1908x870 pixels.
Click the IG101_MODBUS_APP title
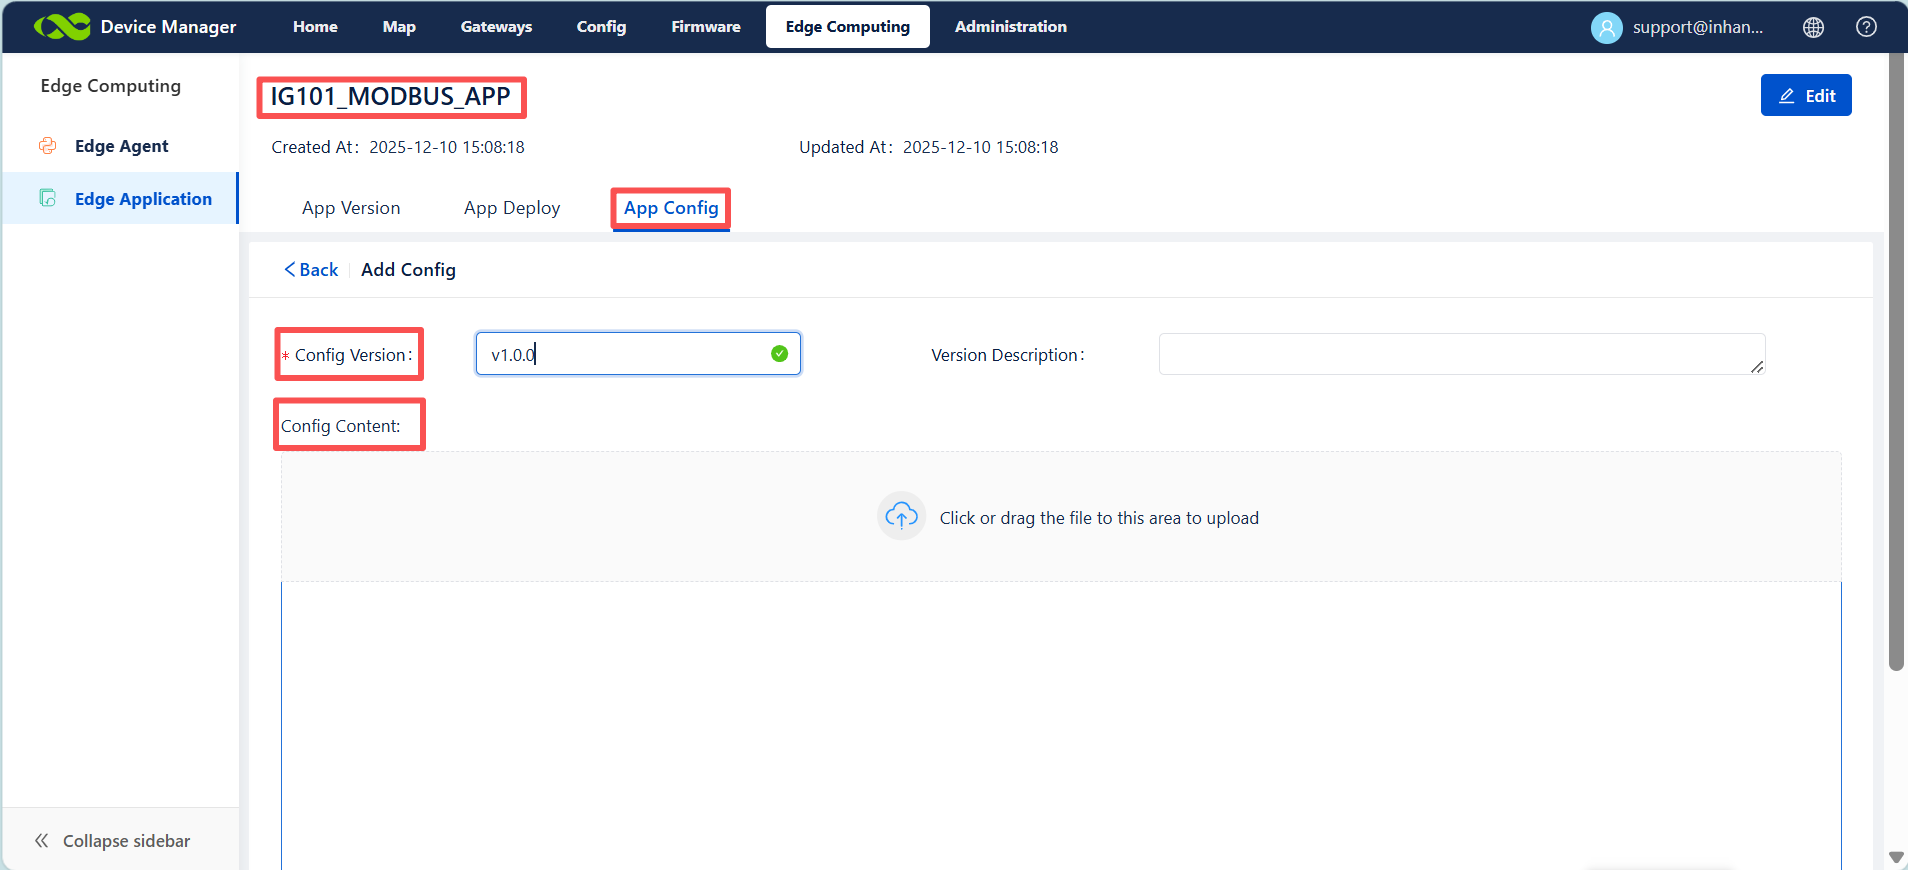391,97
